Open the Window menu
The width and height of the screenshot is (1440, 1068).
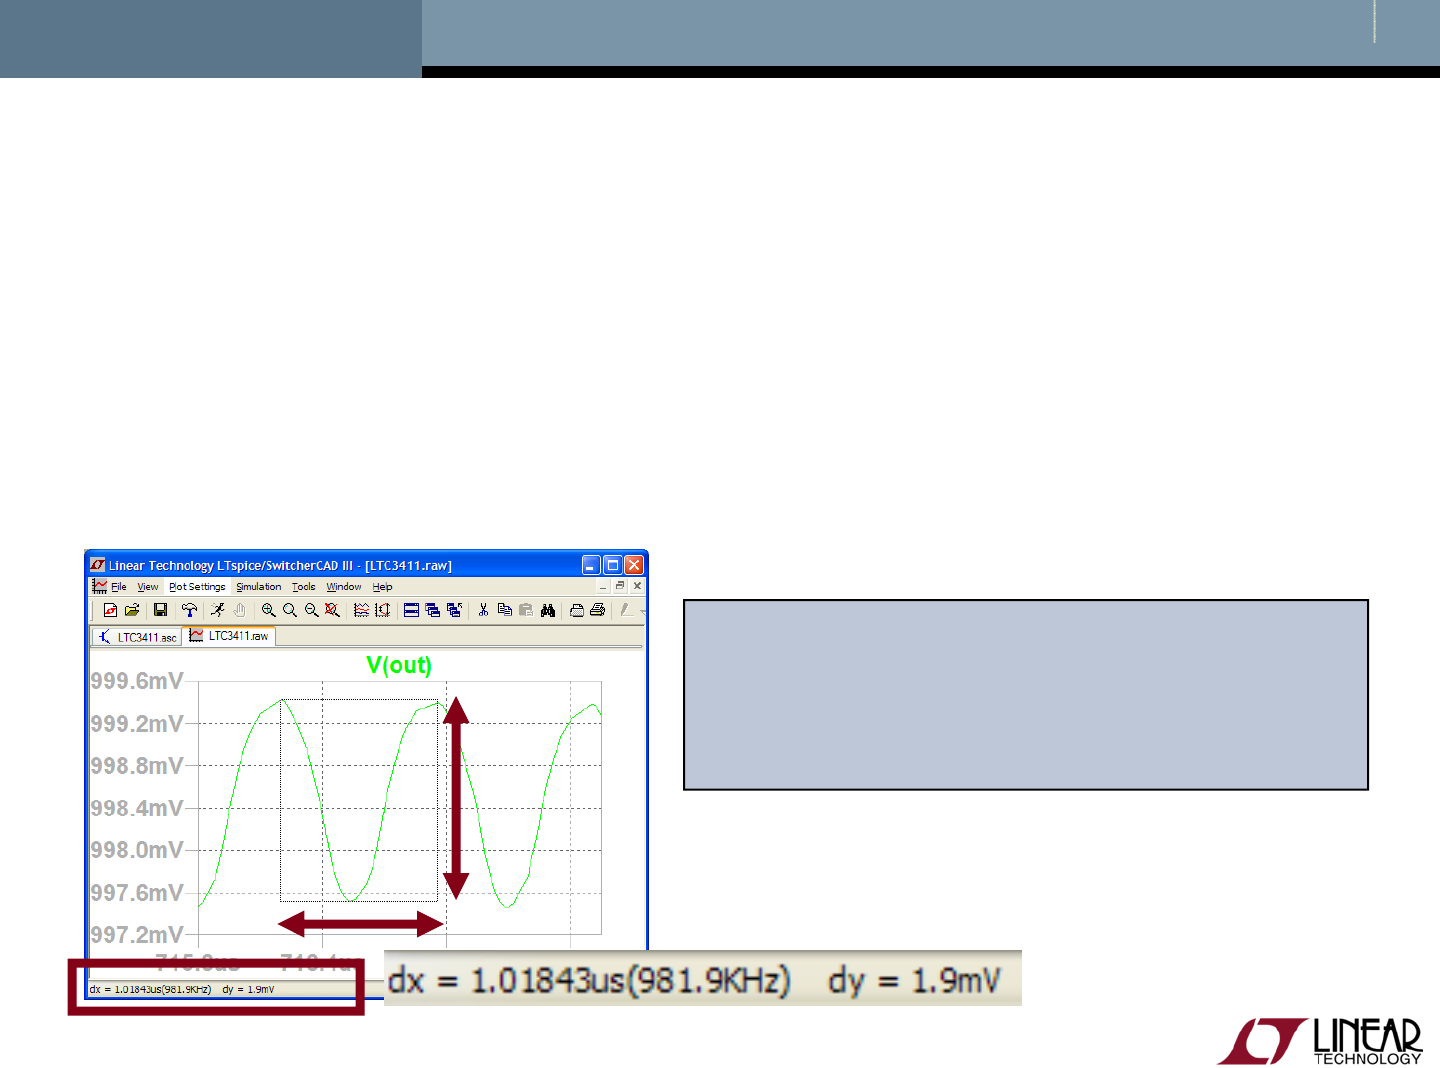click(x=344, y=587)
